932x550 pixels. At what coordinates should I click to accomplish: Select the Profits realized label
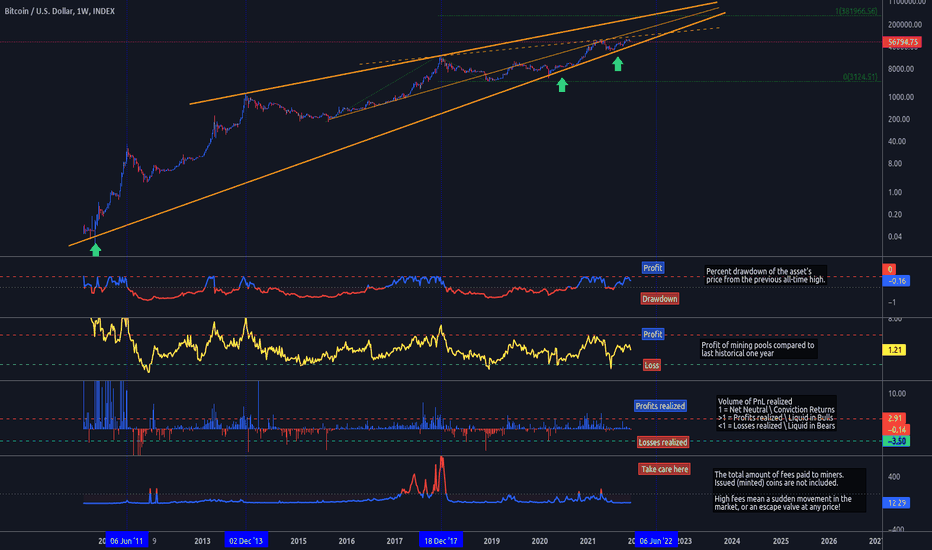660,406
